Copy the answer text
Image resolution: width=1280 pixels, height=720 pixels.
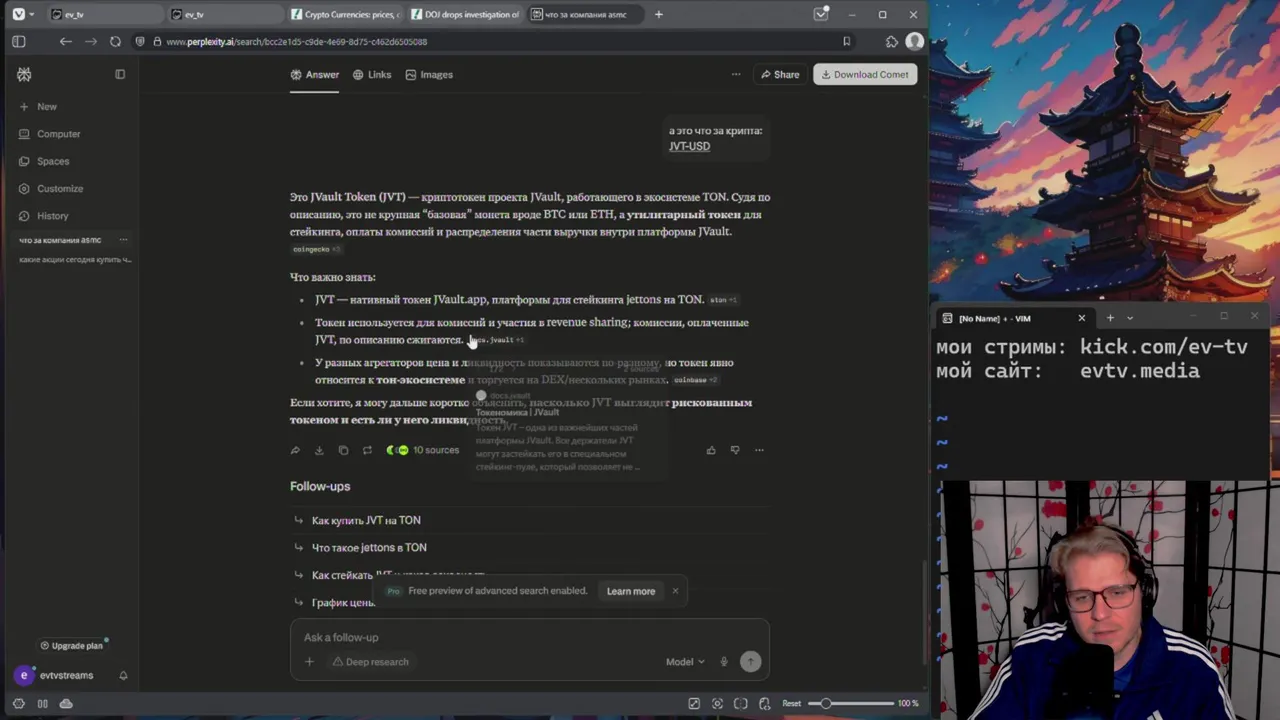click(343, 450)
